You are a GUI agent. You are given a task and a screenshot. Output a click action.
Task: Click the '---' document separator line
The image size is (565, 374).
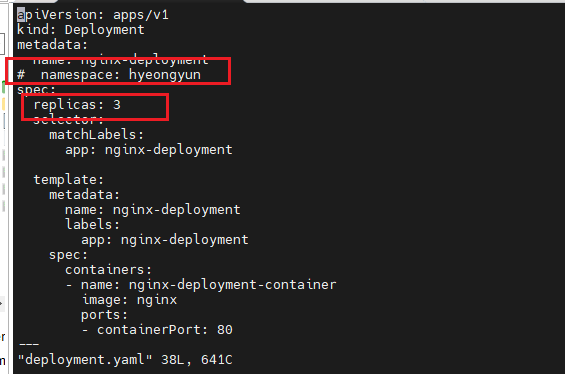point(29,345)
